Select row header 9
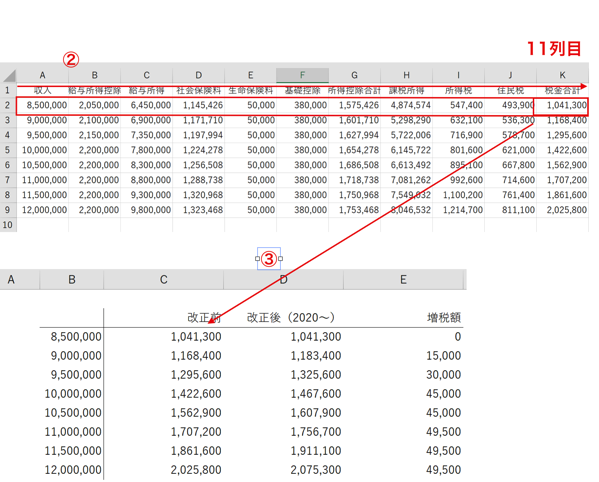This screenshot has height=482, width=599. (8, 210)
